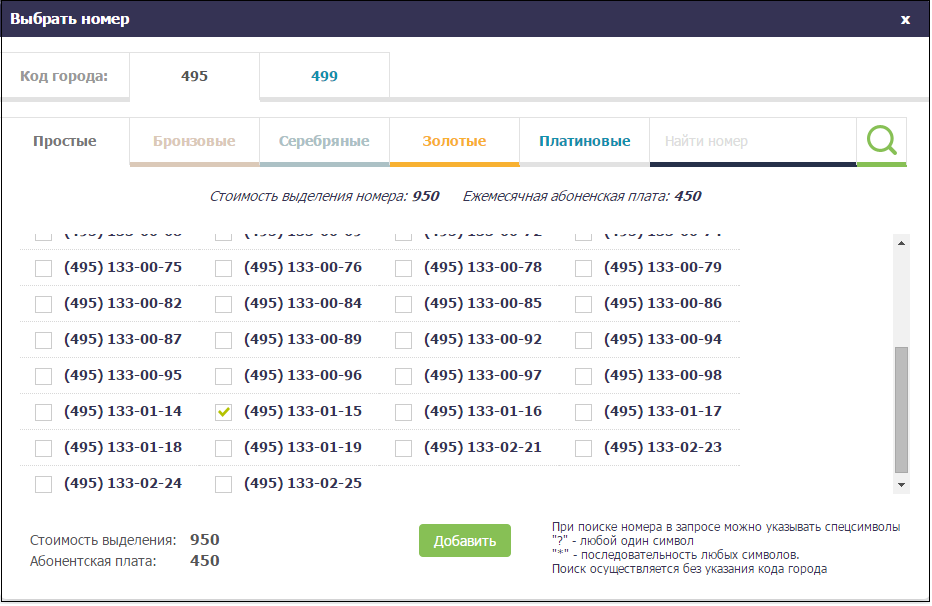Enable the (495) 133-01-16 number
This screenshot has width=932, height=606.
[x=404, y=412]
